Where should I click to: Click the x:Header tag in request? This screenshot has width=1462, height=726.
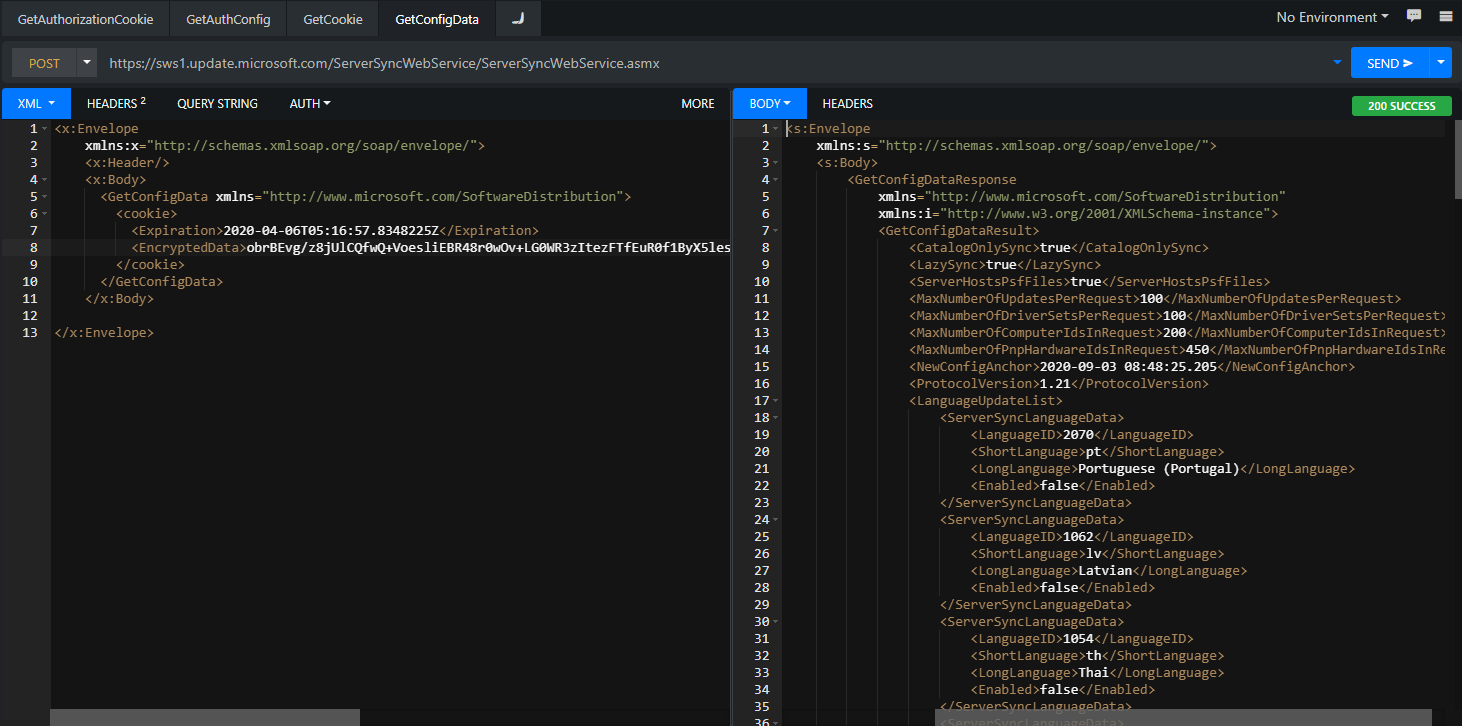coord(127,163)
